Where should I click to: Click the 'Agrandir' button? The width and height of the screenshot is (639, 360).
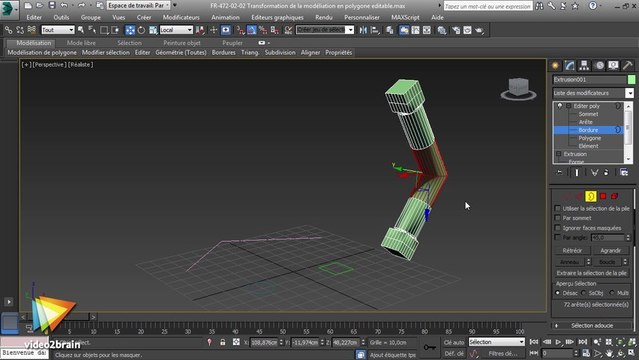click(x=610, y=251)
